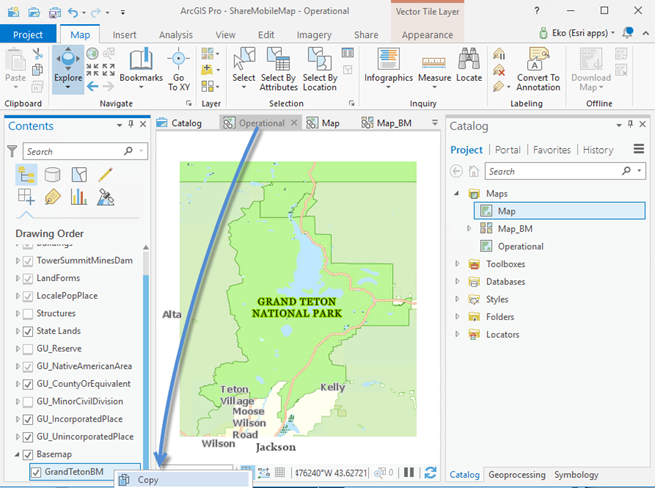Click the notifications bell icon
Image resolution: width=655 pixels, height=488 pixels.
click(x=627, y=33)
